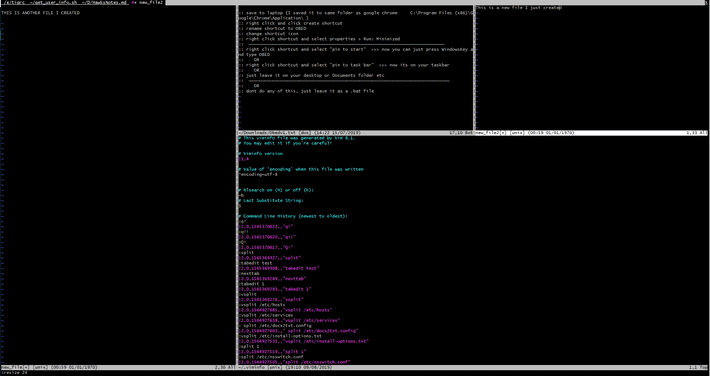
Task: Click the 'change shortcut icon' line
Action: (269, 34)
